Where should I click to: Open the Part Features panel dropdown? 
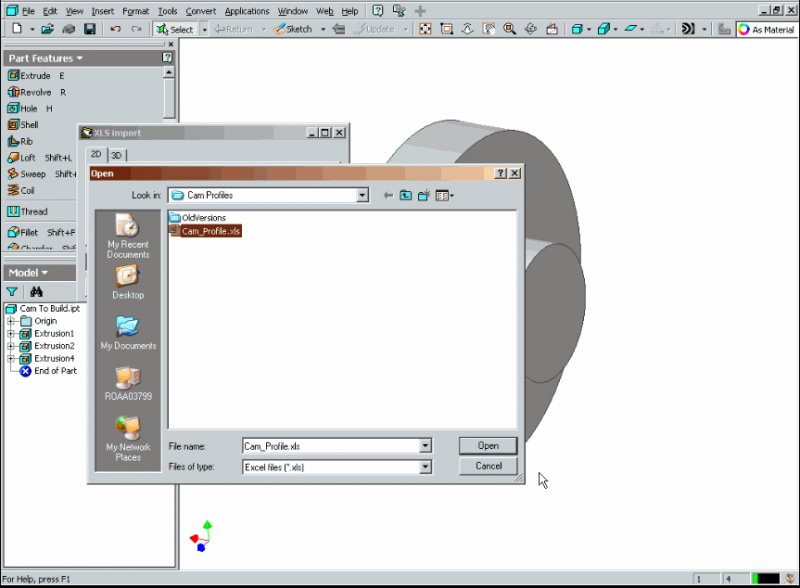click(x=45, y=58)
